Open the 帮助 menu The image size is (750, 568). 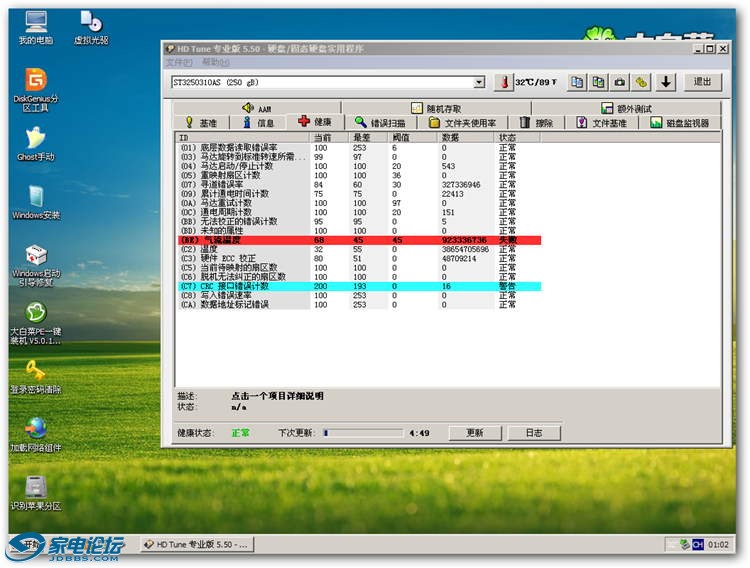[216, 62]
